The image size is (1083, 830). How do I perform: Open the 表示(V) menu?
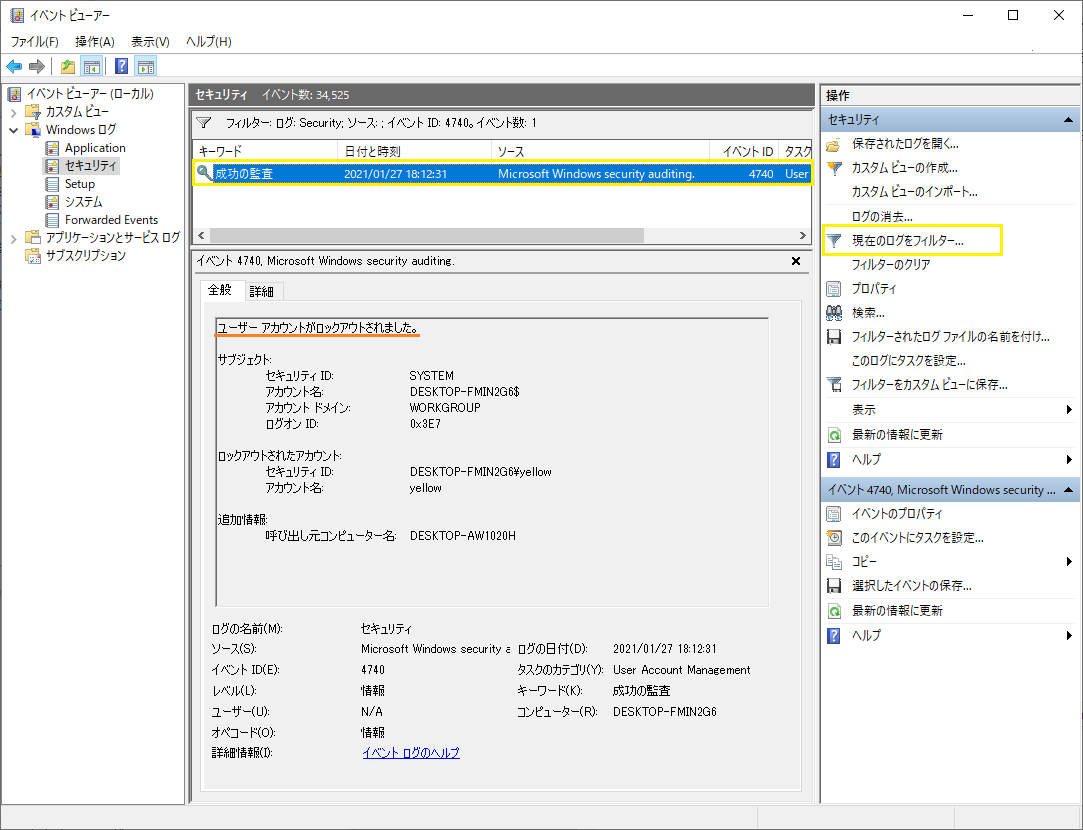pyautogui.click(x=148, y=41)
